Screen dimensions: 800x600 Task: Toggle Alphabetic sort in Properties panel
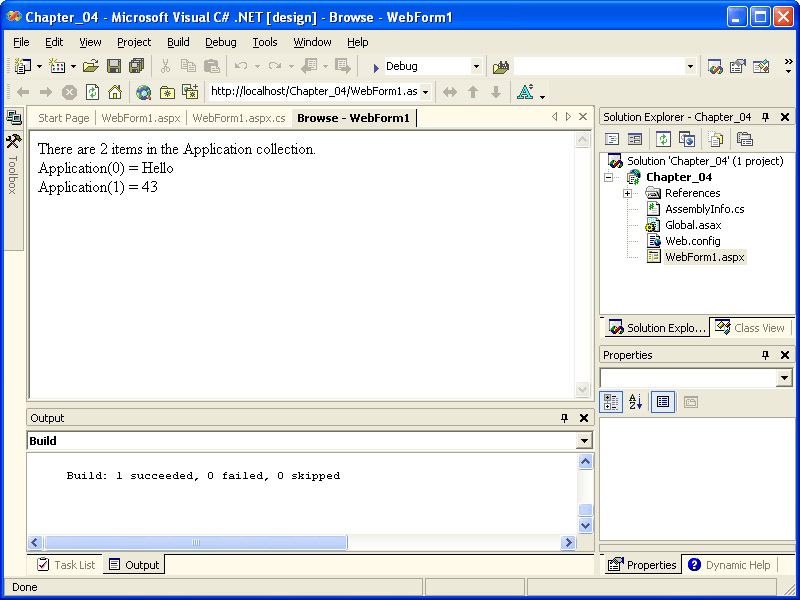(x=636, y=402)
